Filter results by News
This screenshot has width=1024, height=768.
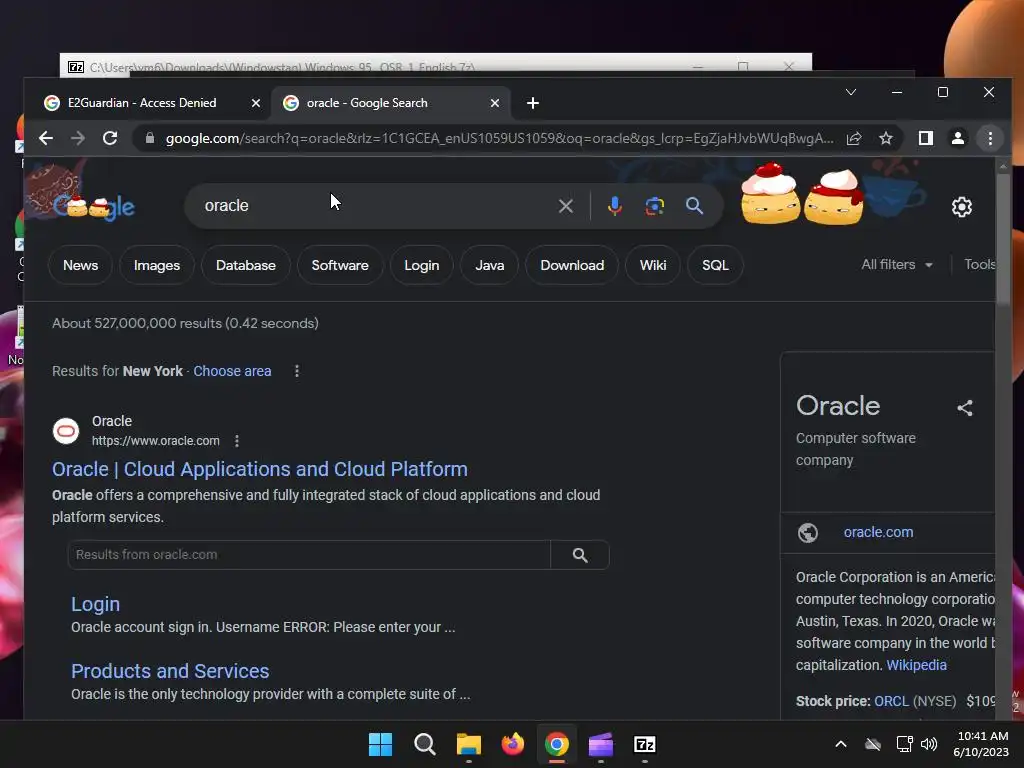point(80,265)
